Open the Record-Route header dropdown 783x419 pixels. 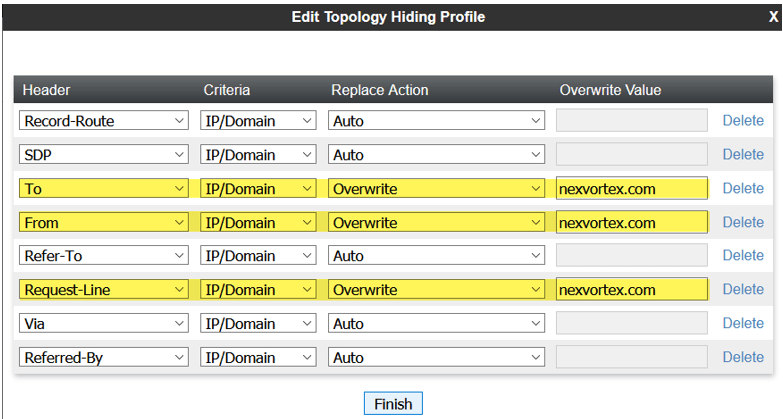click(x=104, y=120)
